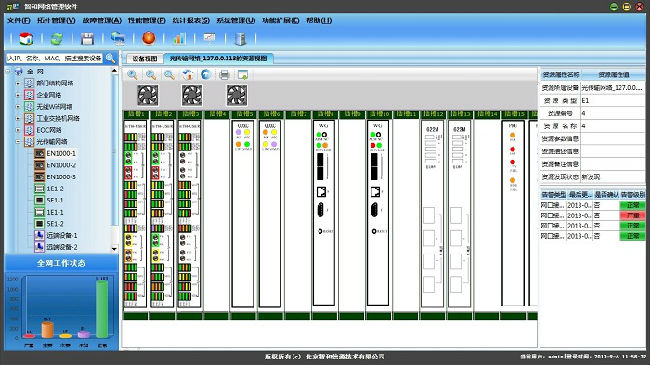Image resolution: width=650 pixels, height=365 pixels.
Task: Select EN1000-1 in the device tree
Action: [x=61, y=153]
